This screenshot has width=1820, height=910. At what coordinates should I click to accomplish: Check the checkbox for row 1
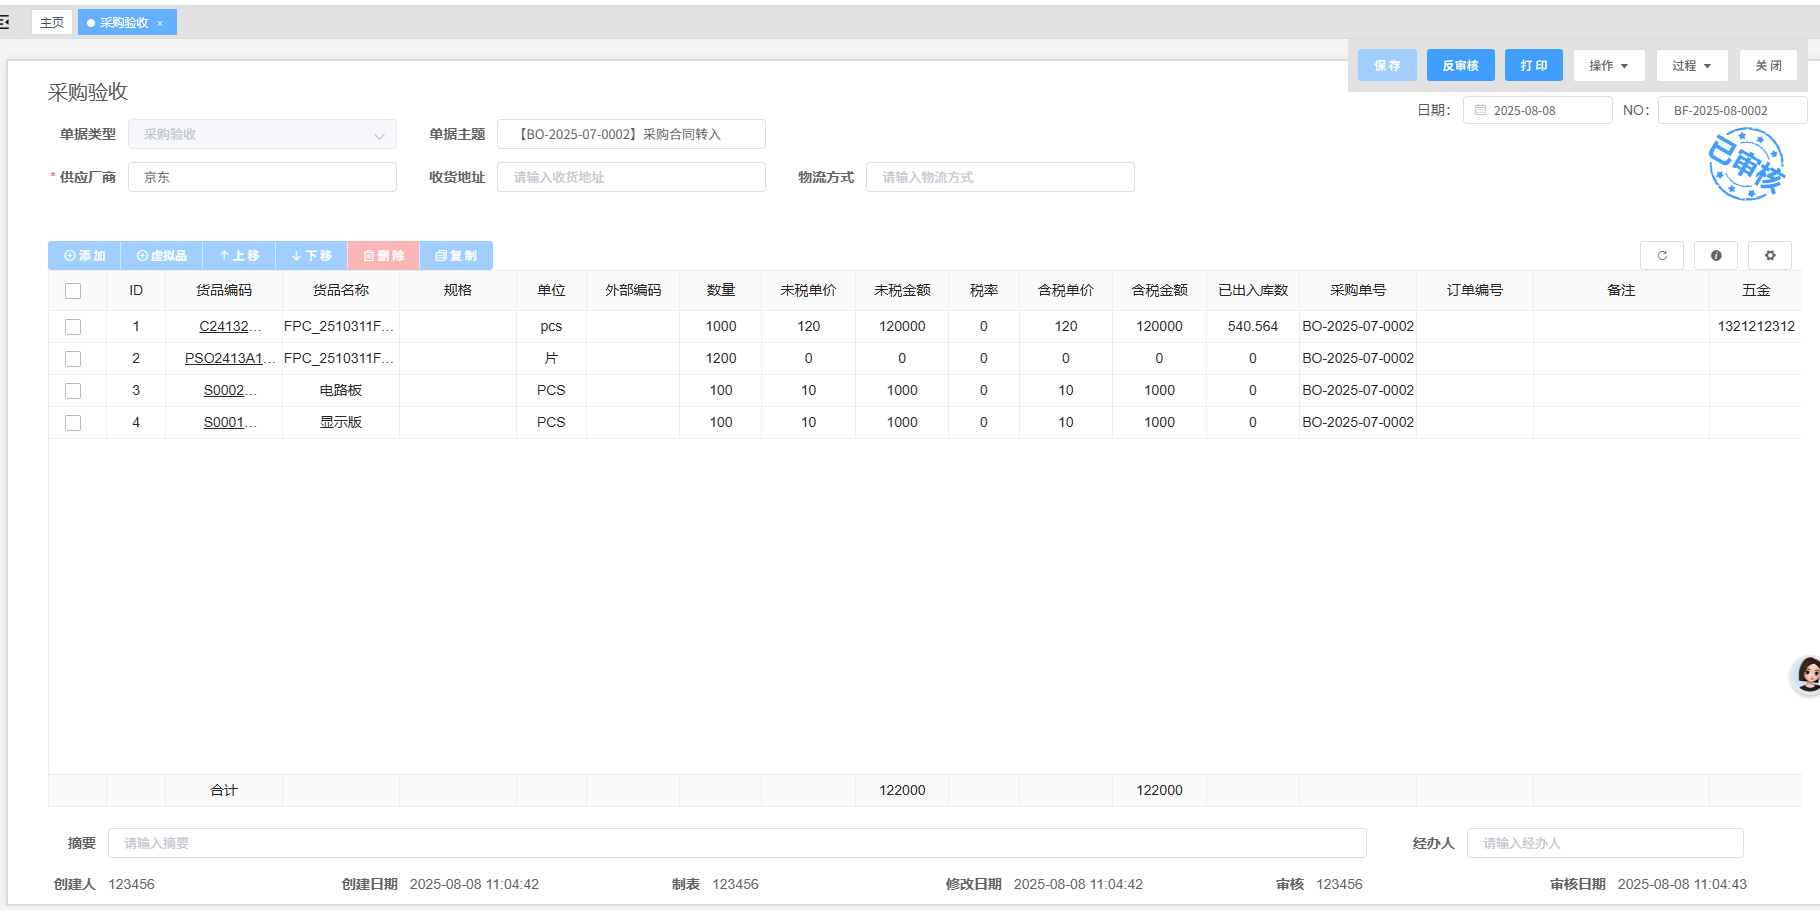click(x=73, y=327)
